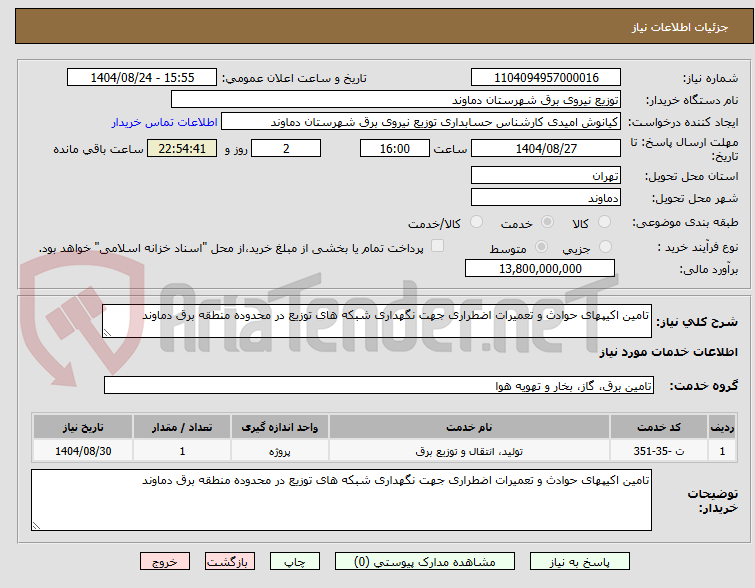Choose the جزیی purchase type radio
The width and height of the screenshot is (755, 588).
[x=605, y=247]
